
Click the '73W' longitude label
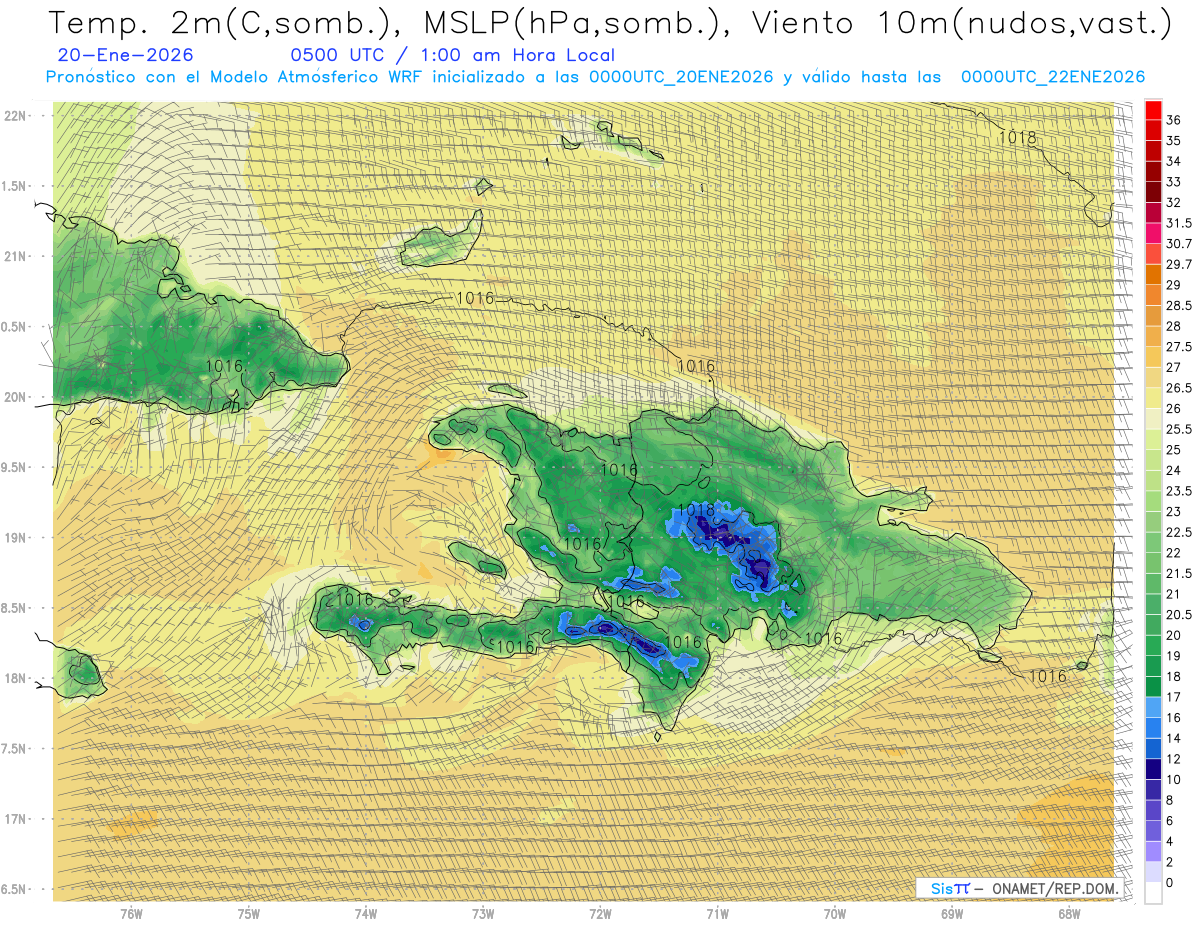tap(483, 913)
